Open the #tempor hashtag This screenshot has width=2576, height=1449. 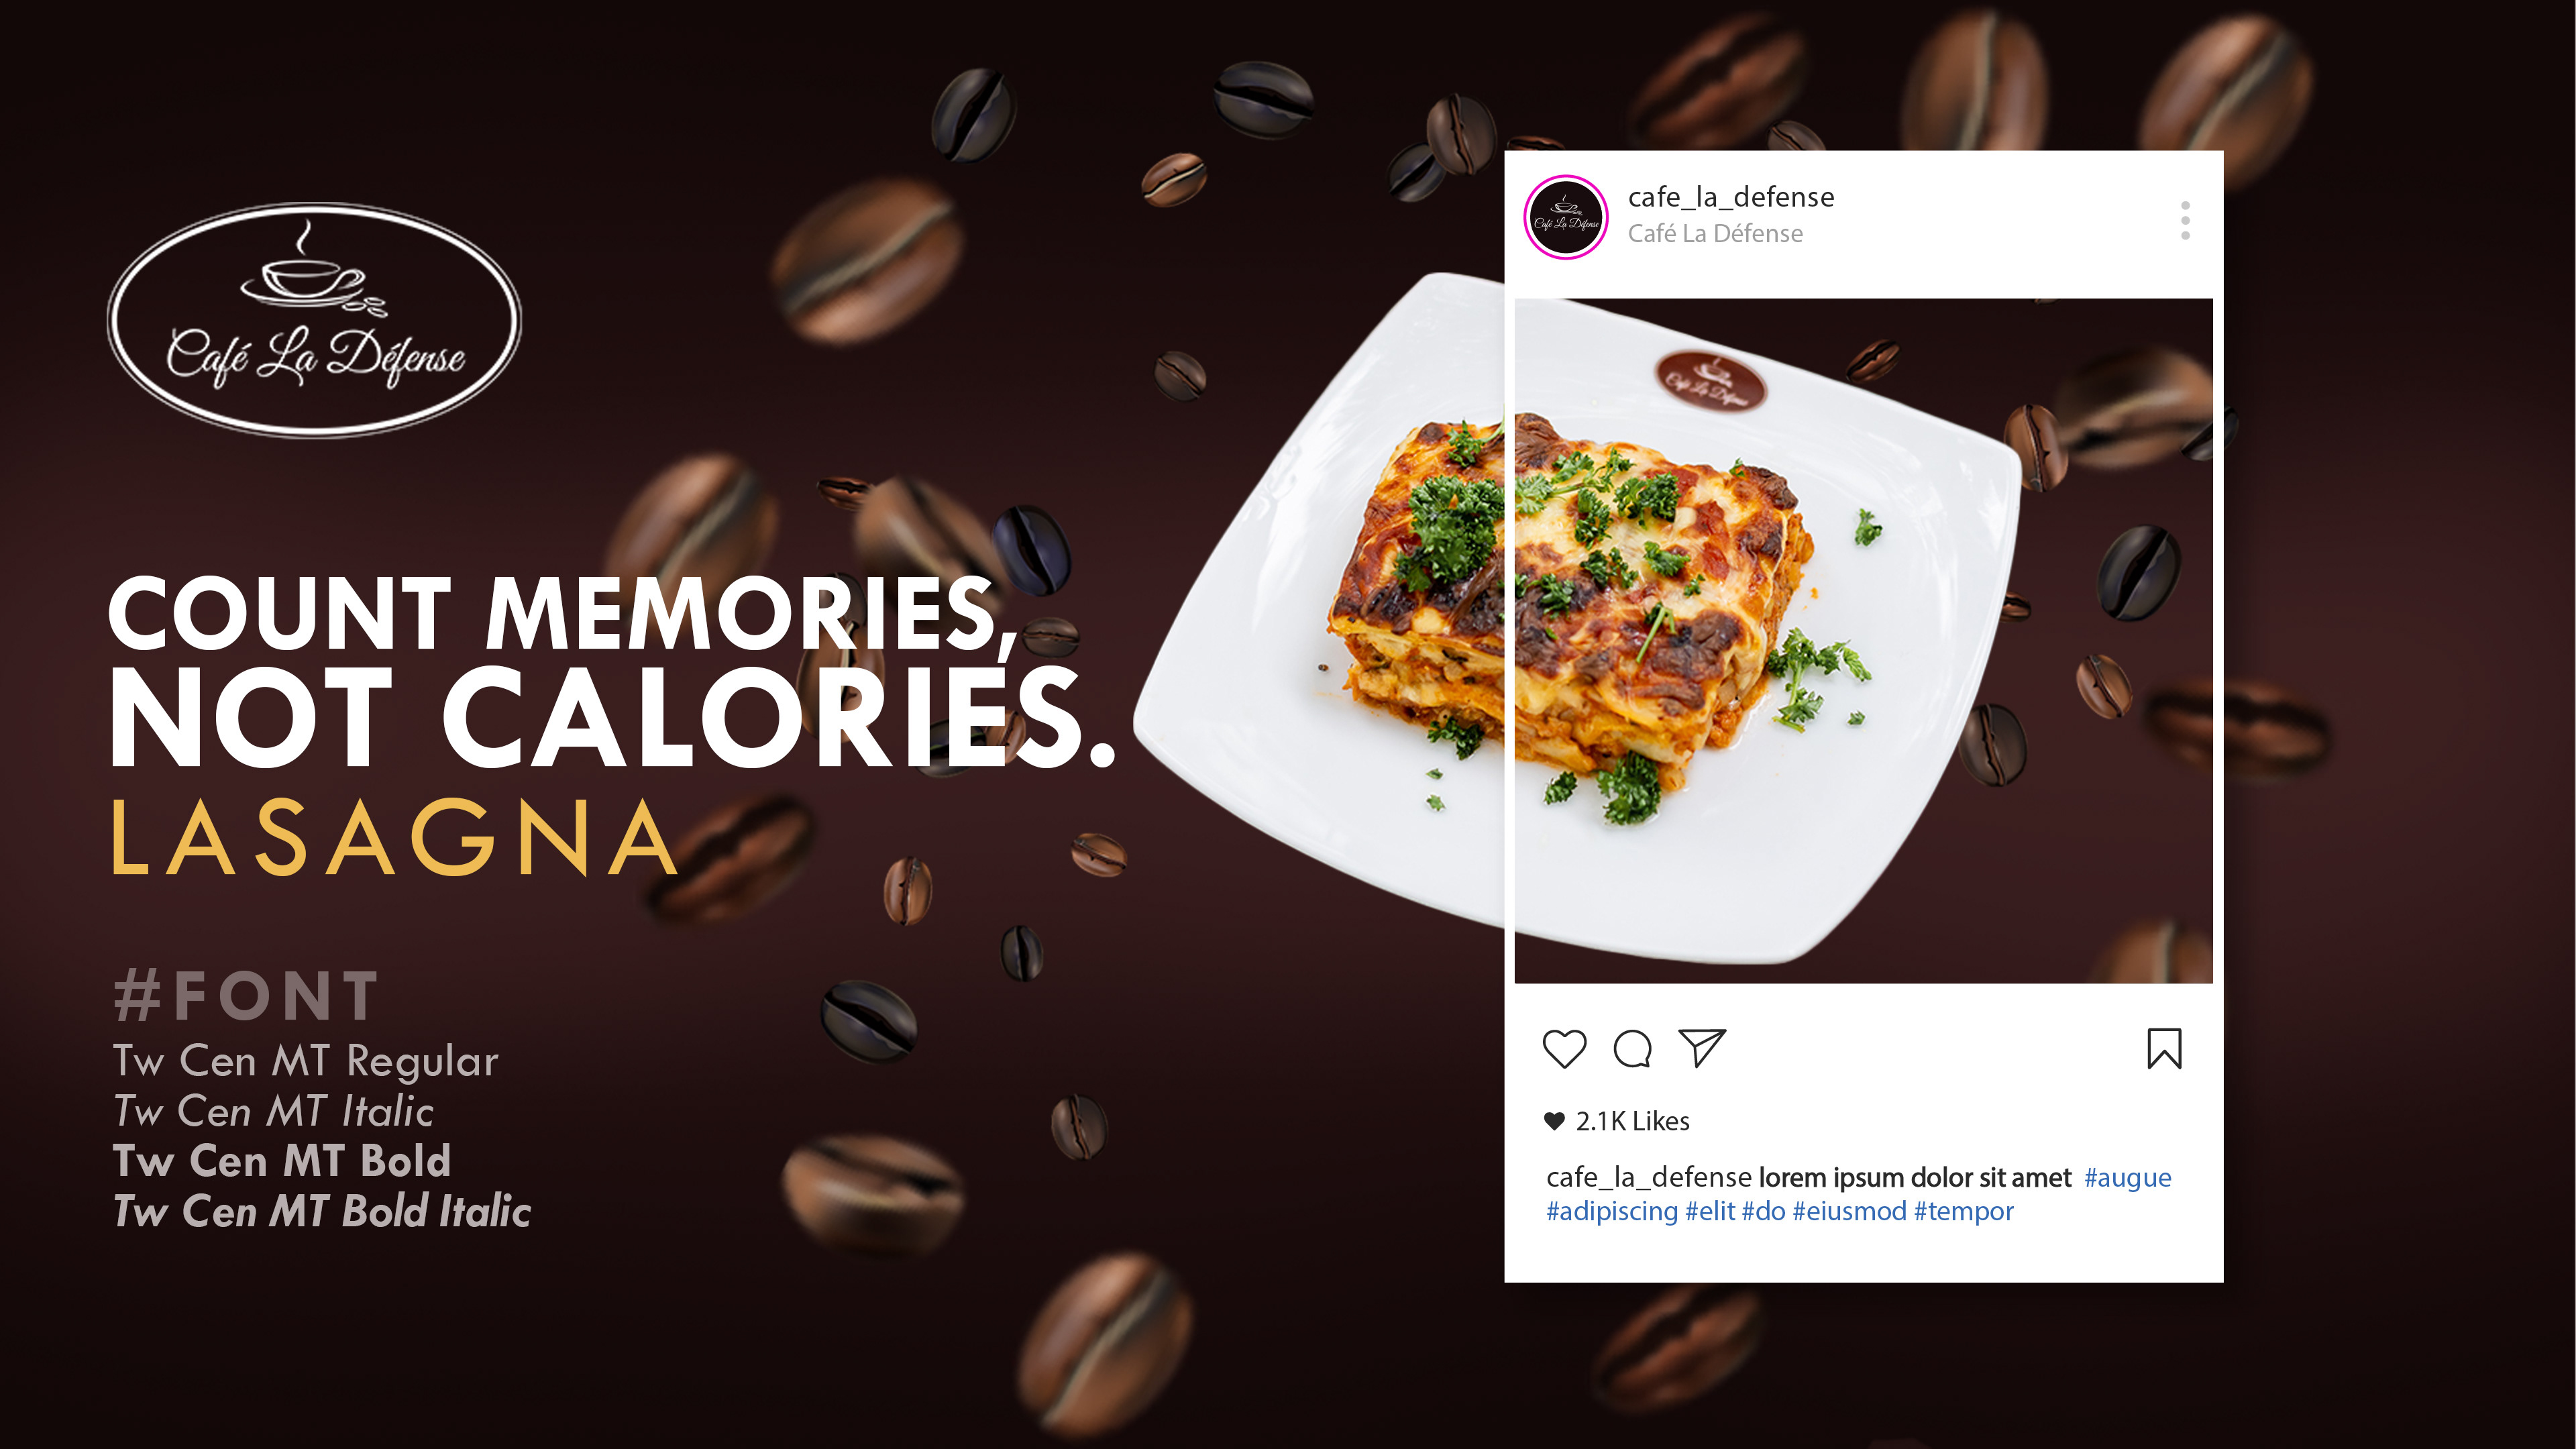(x=1963, y=1211)
